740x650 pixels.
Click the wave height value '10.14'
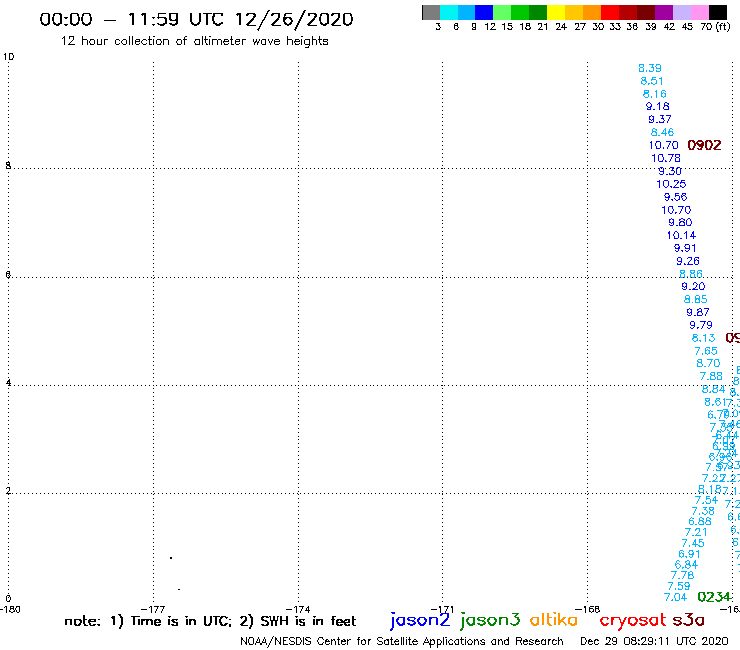click(681, 235)
